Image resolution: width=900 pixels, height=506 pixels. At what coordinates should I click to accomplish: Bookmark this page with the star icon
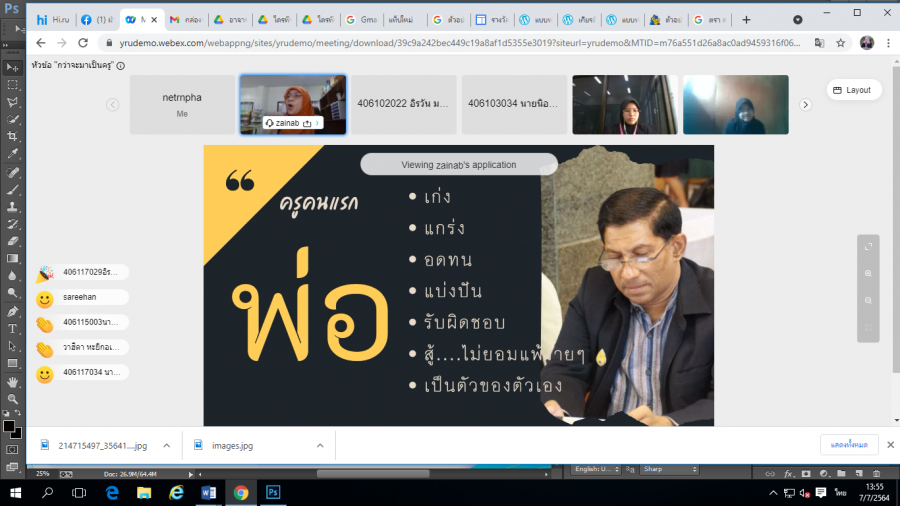[842, 43]
